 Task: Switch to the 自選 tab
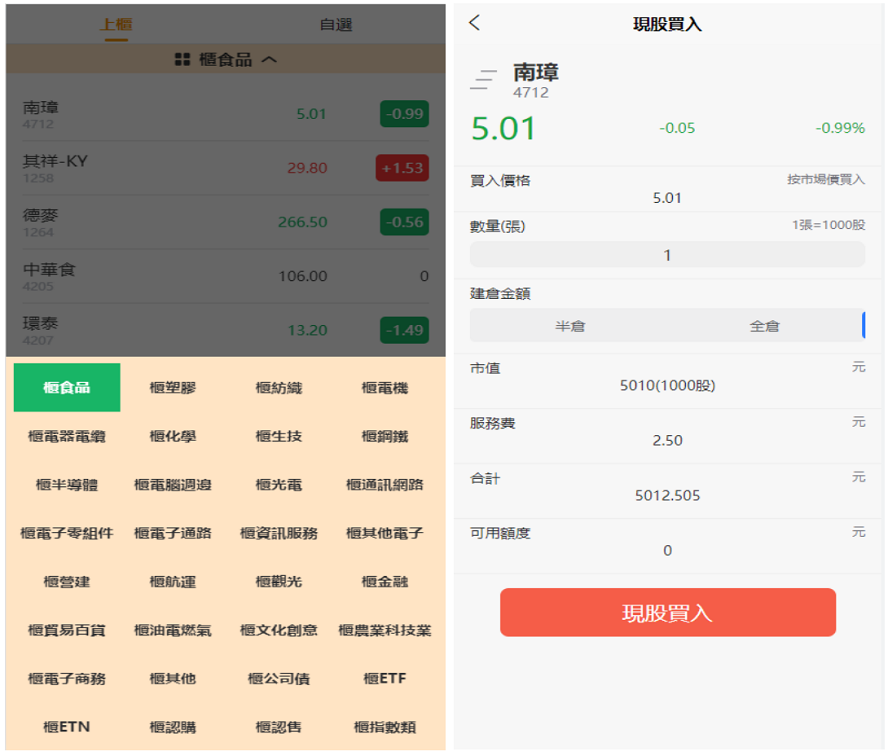[335, 24]
